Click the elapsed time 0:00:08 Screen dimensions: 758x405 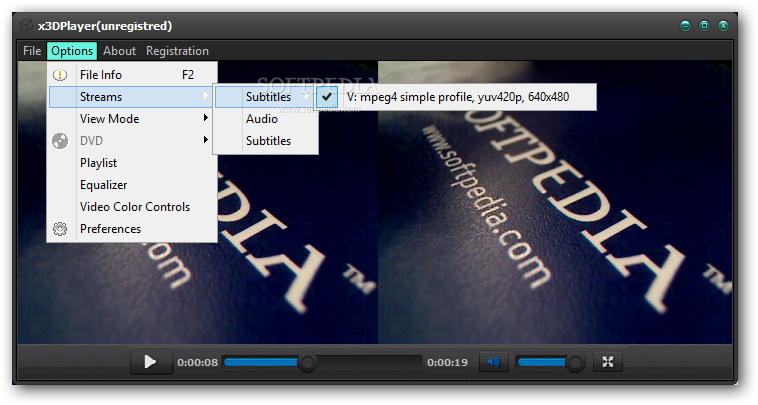tap(197, 362)
